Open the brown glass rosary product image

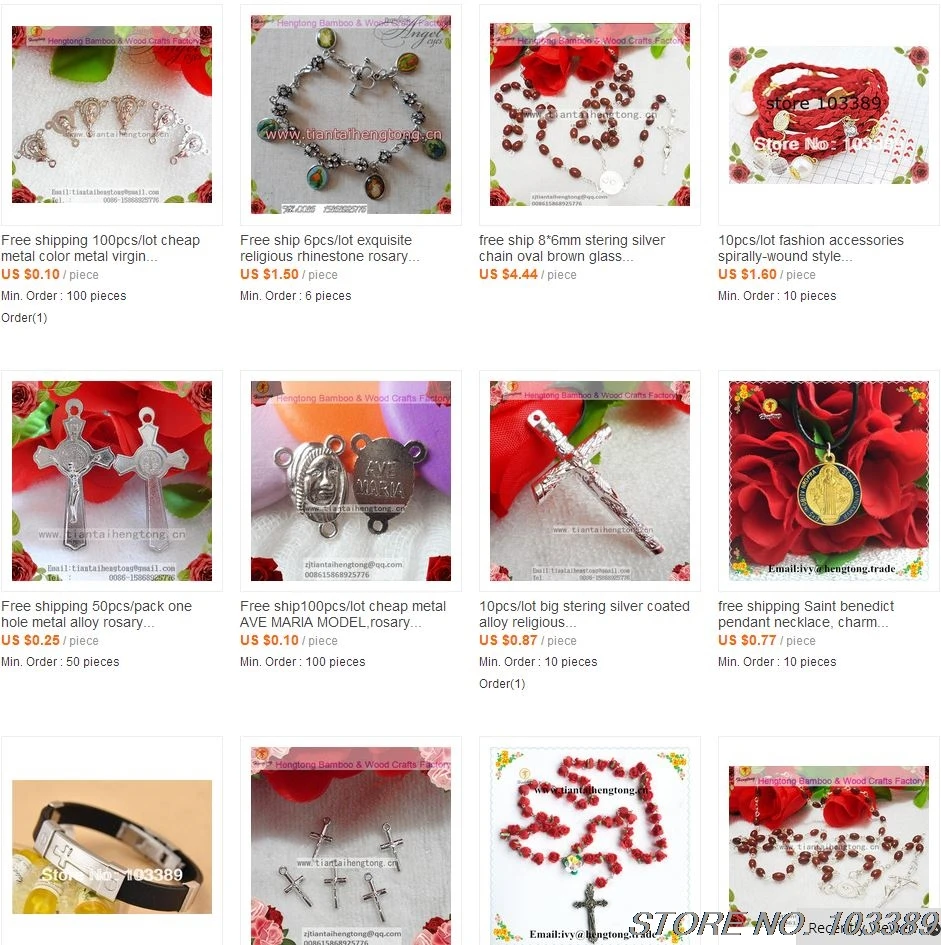590,115
